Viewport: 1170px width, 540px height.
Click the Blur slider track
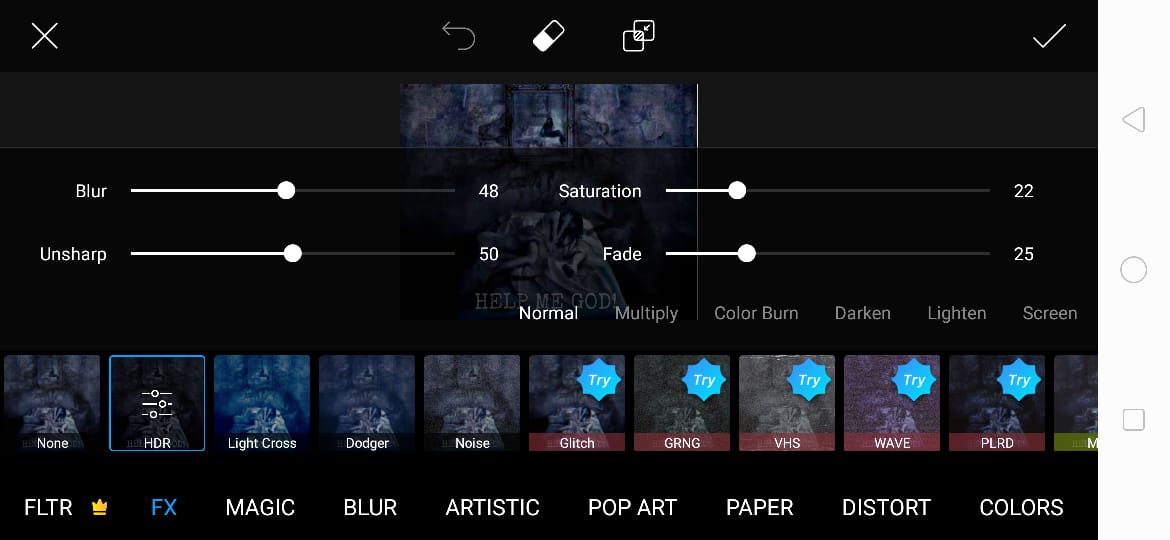tap(292, 191)
